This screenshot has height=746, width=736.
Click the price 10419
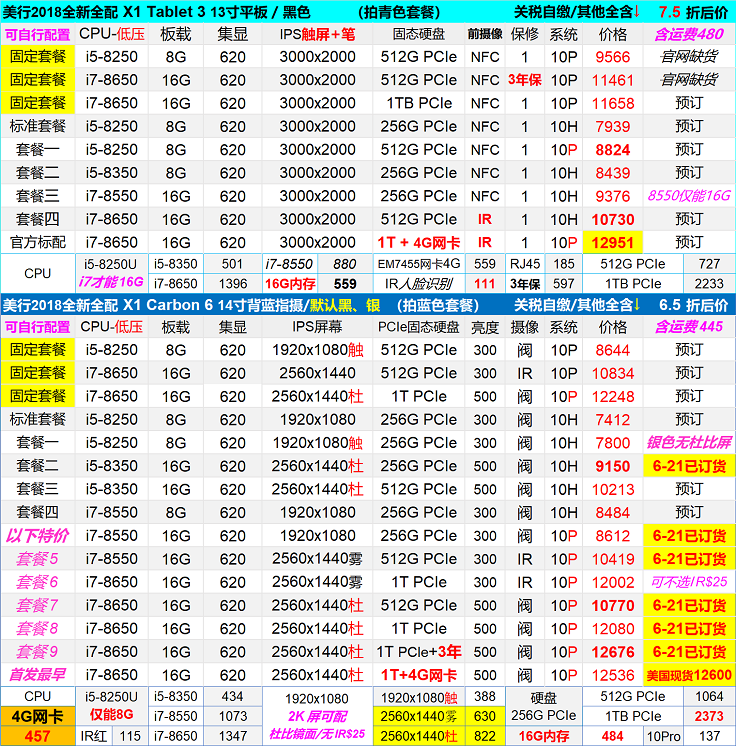612,559
